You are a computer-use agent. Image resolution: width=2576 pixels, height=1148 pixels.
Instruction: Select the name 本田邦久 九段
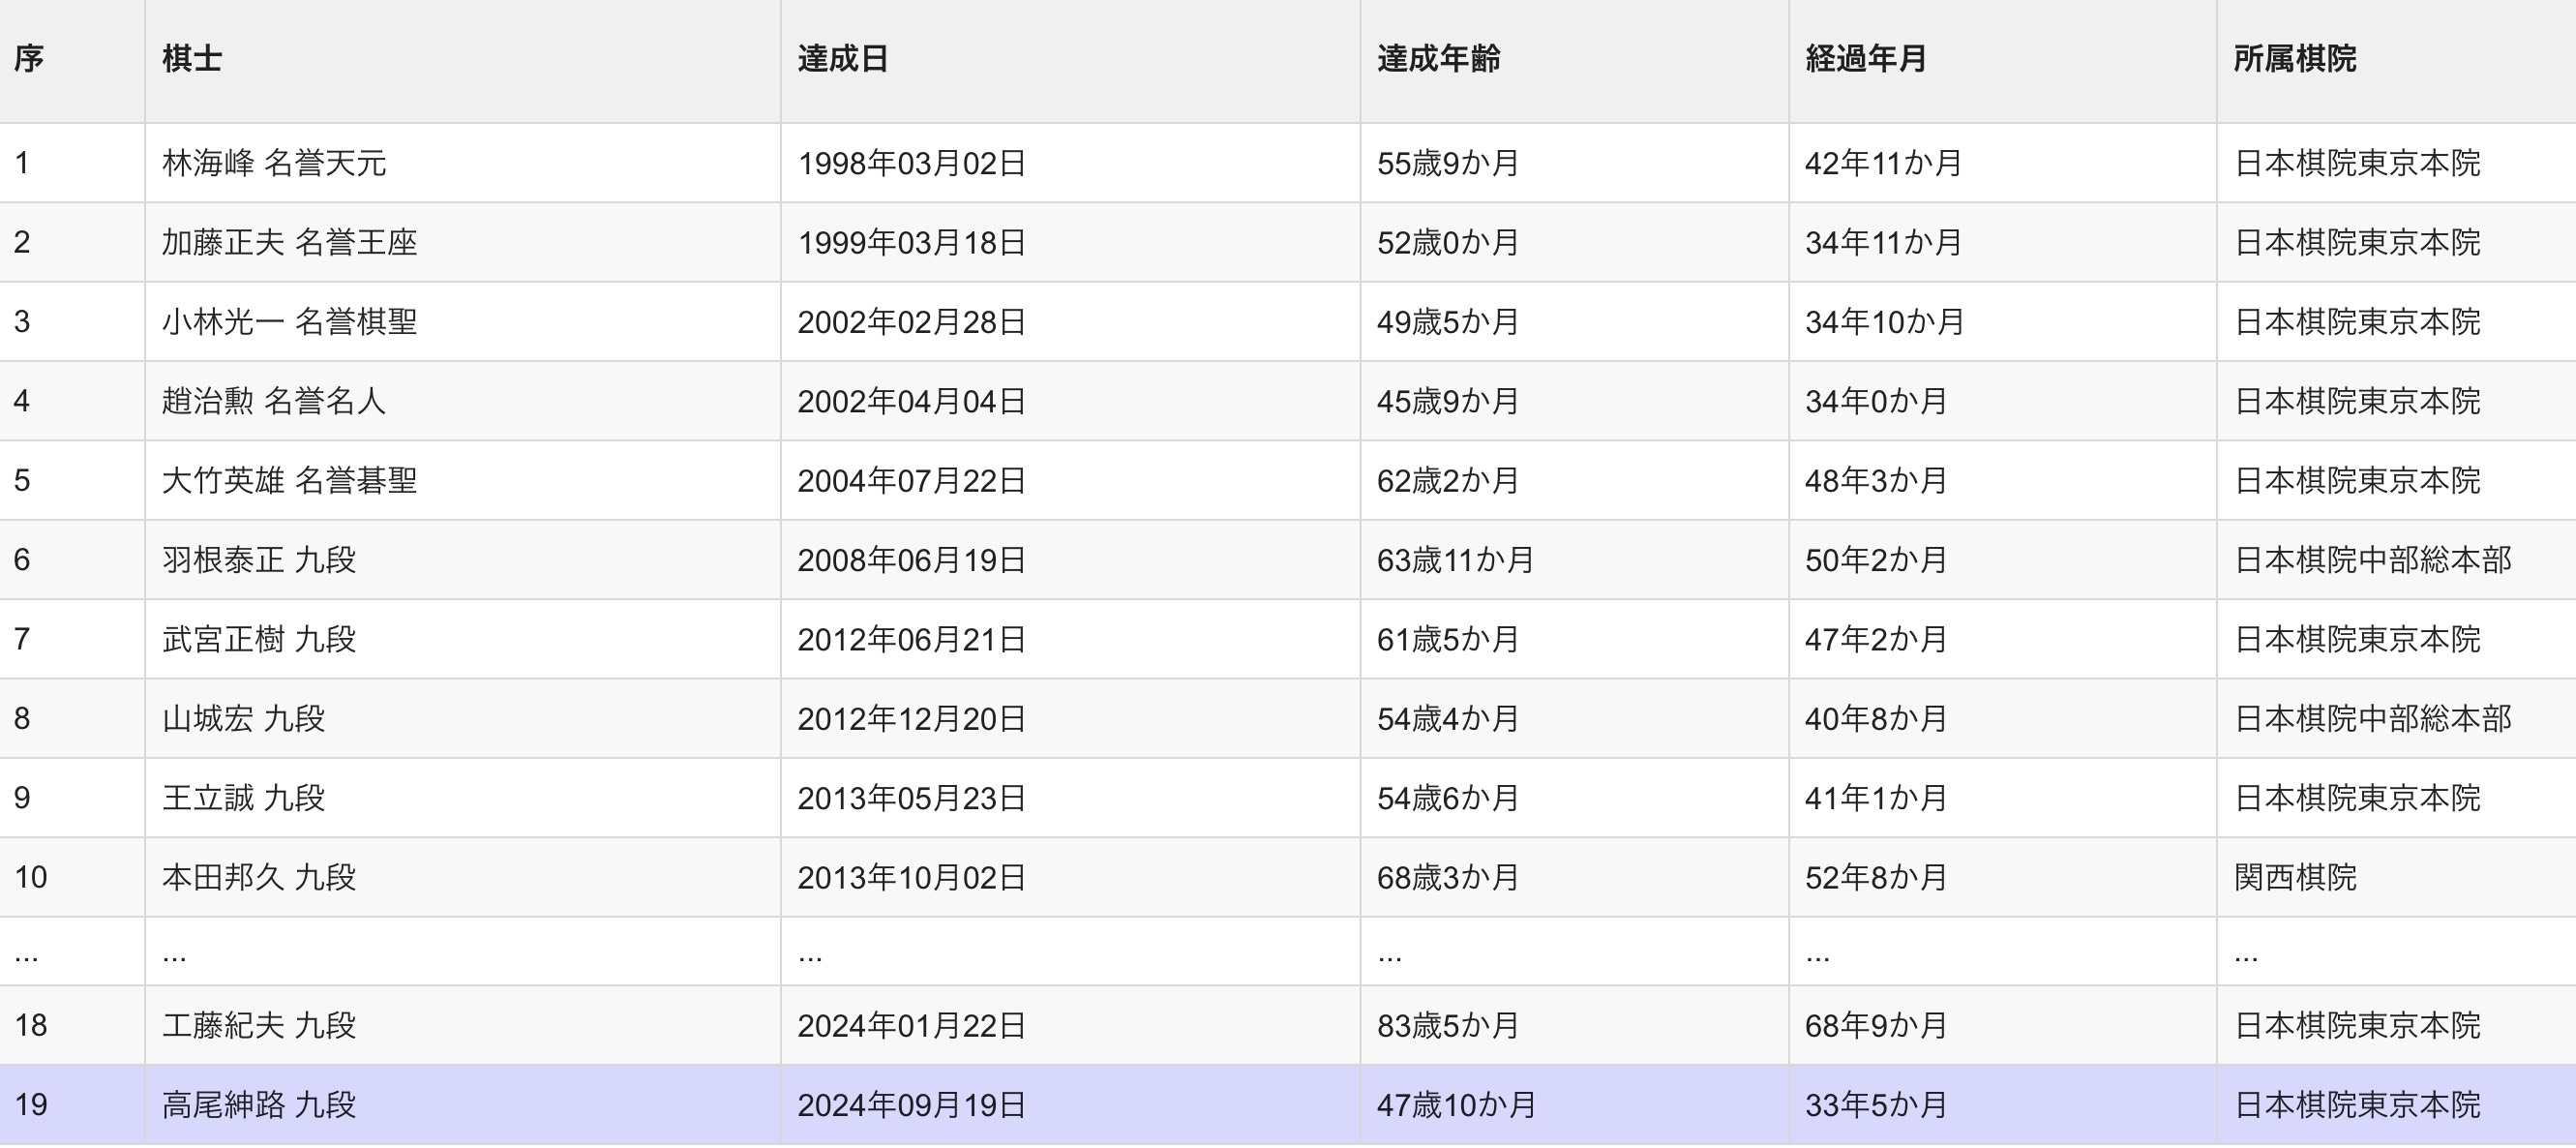tap(259, 878)
